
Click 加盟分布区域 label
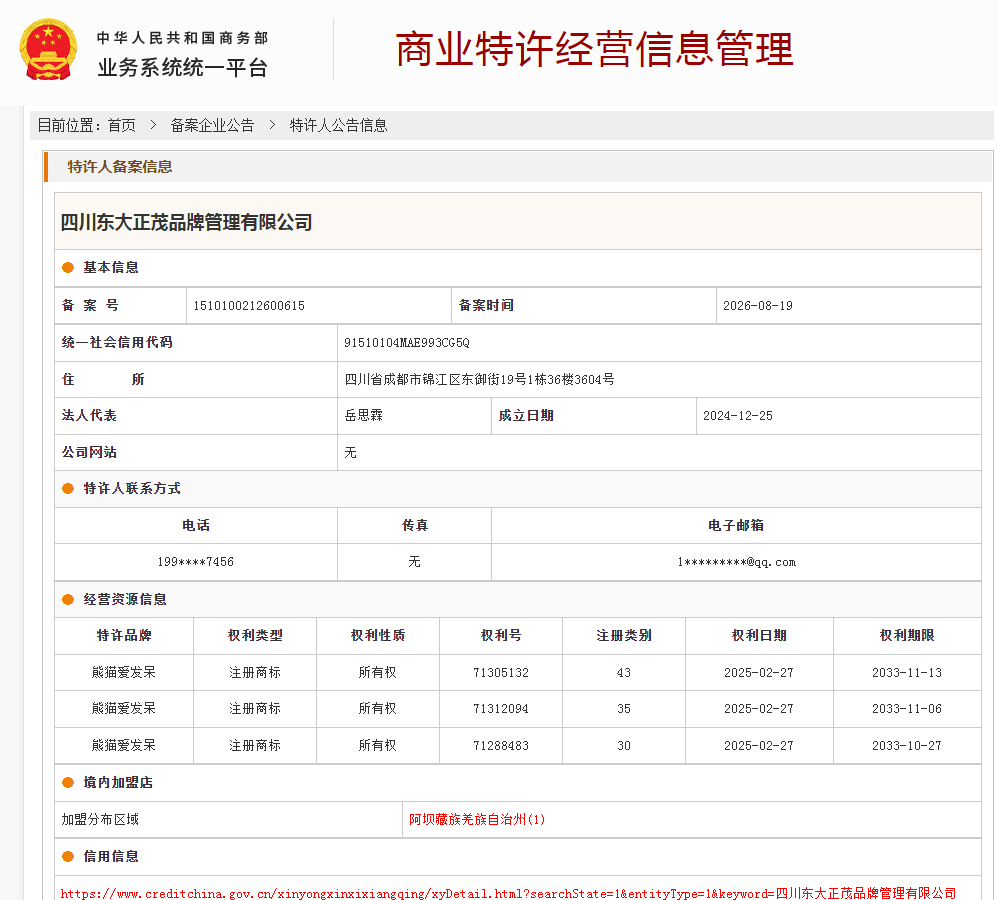[100, 819]
